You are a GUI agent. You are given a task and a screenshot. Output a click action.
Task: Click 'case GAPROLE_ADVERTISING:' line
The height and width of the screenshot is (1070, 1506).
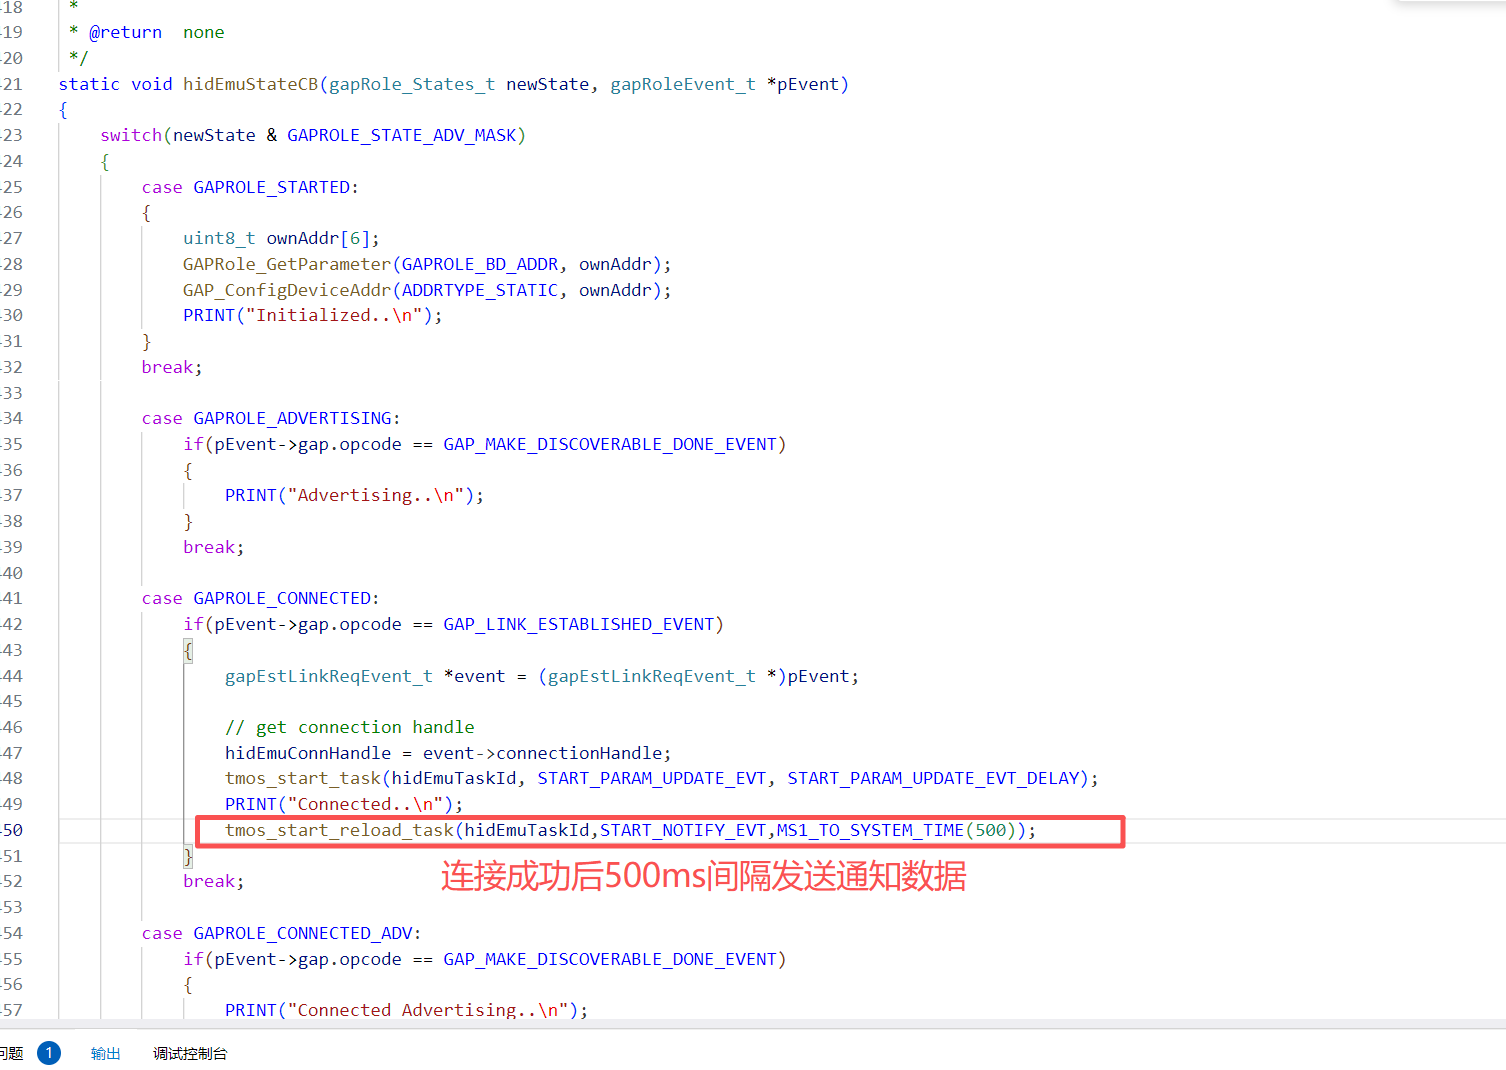[271, 418]
